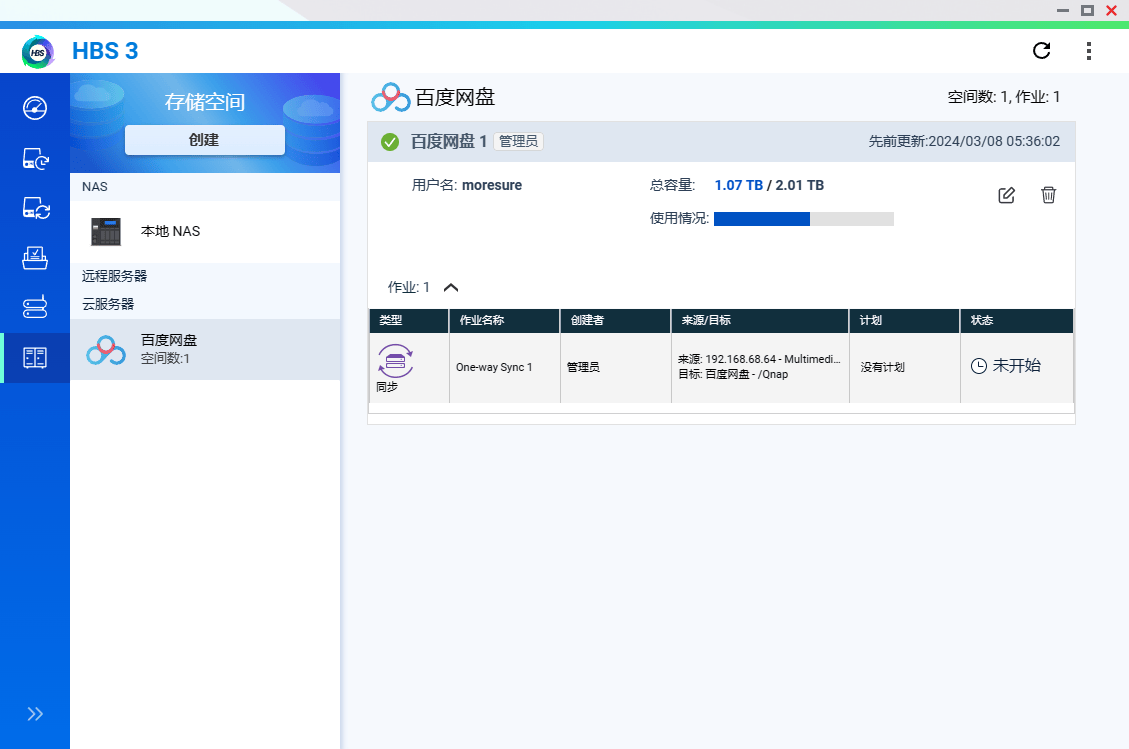Select the Restore sidebar icon

[35, 258]
